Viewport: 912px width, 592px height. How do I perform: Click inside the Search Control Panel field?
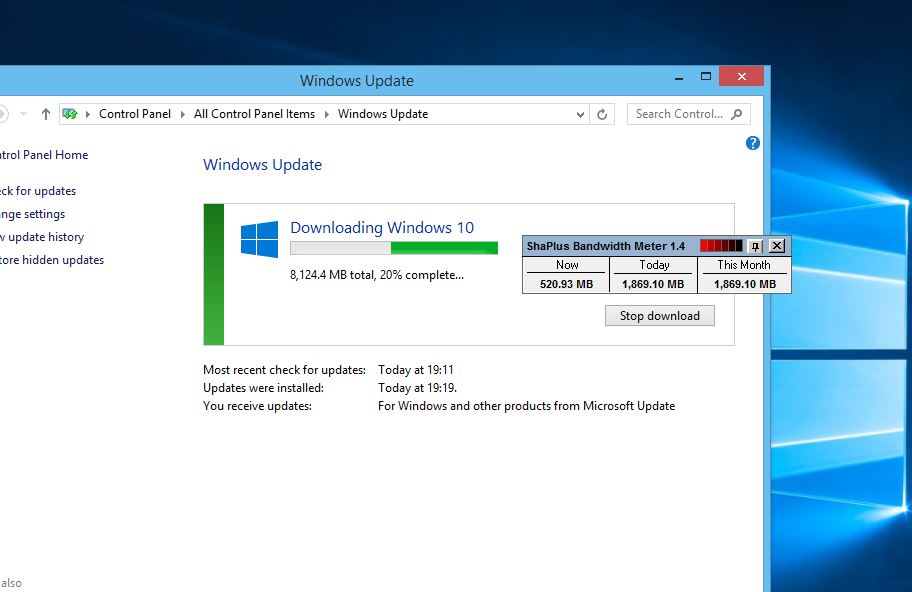click(x=678, y=113)
